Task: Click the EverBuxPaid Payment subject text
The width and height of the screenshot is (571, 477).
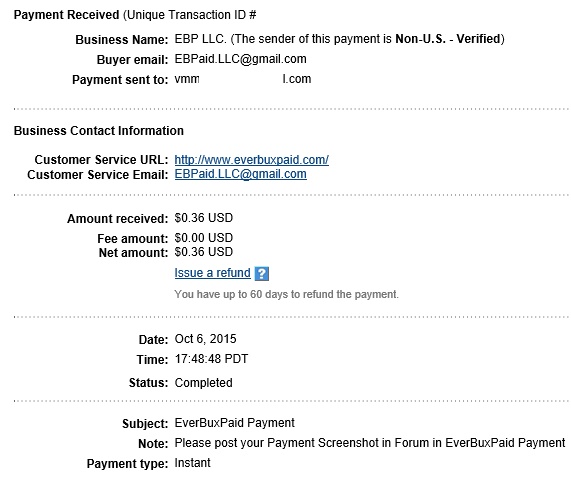Action: point(235,423)
